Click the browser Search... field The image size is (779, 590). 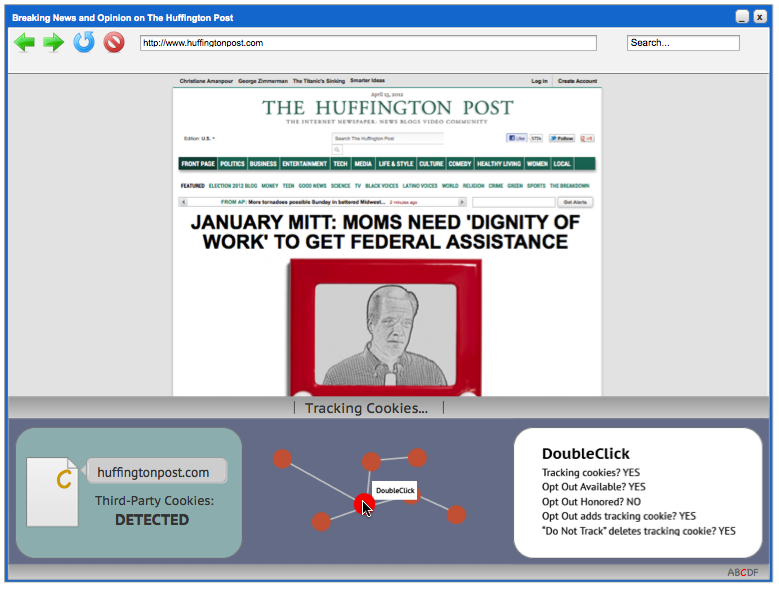683,43
